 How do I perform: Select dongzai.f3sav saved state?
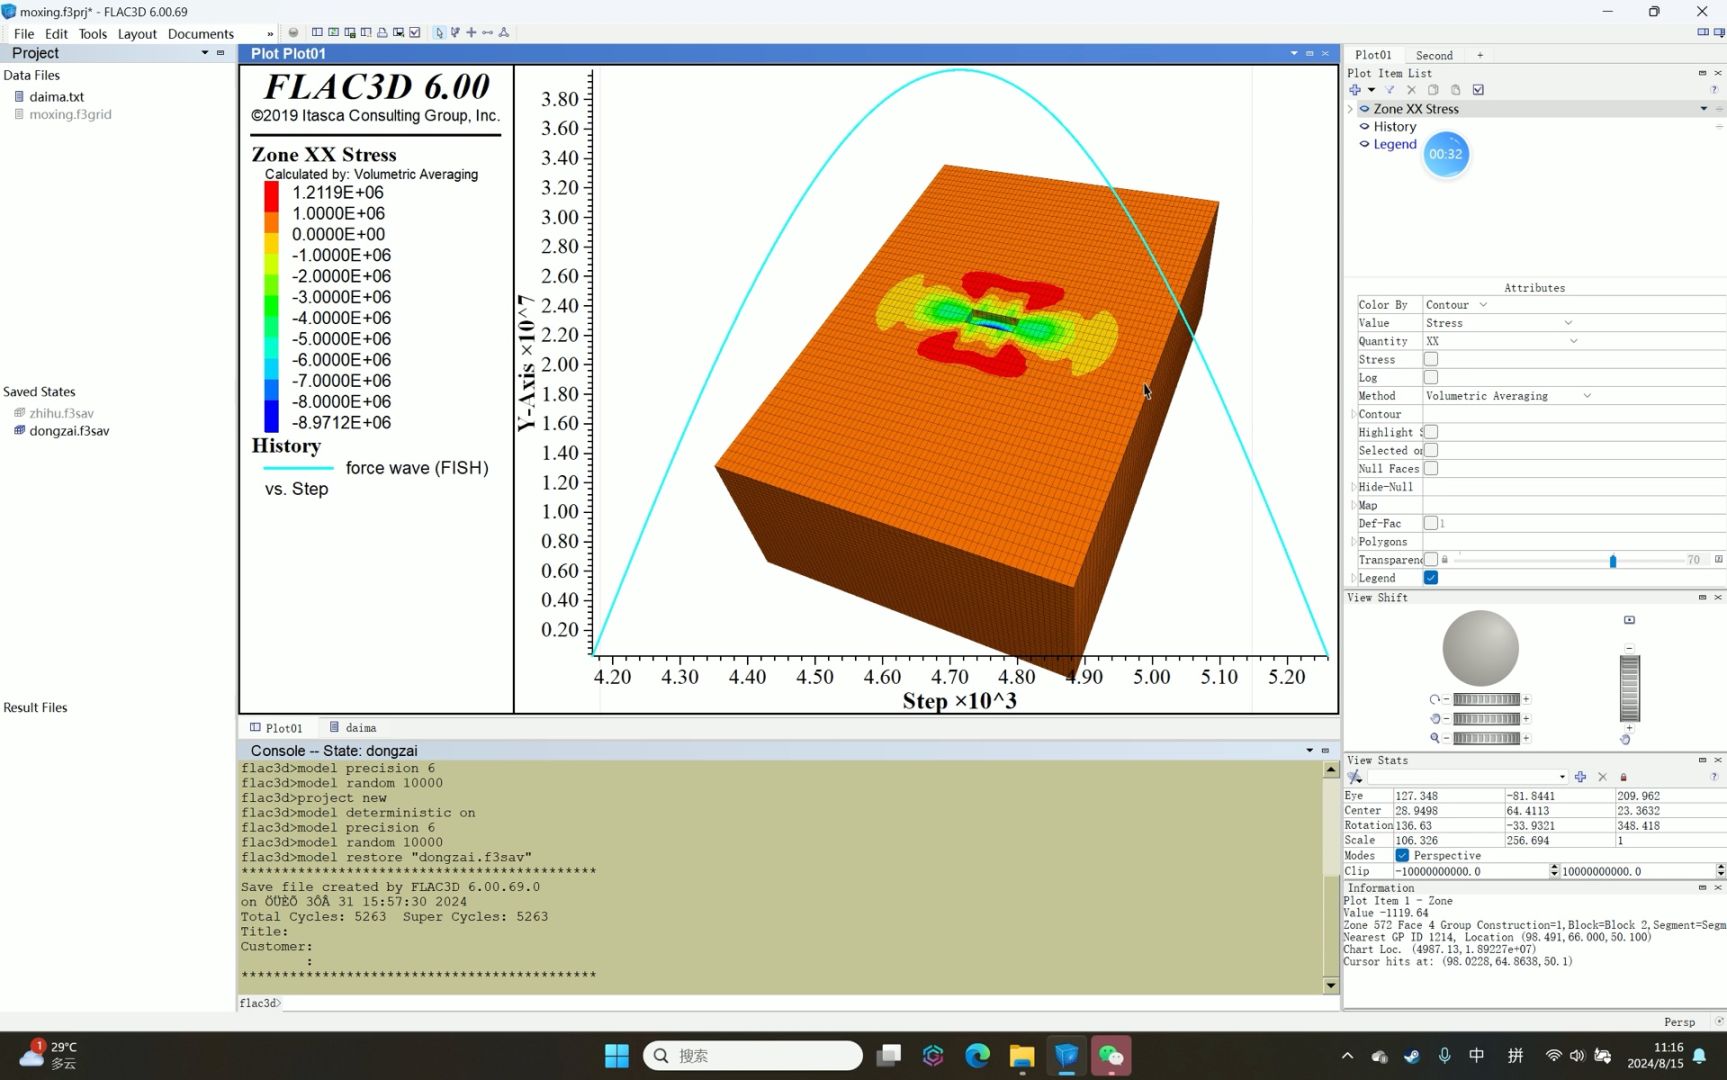click(x=69, y=431)
